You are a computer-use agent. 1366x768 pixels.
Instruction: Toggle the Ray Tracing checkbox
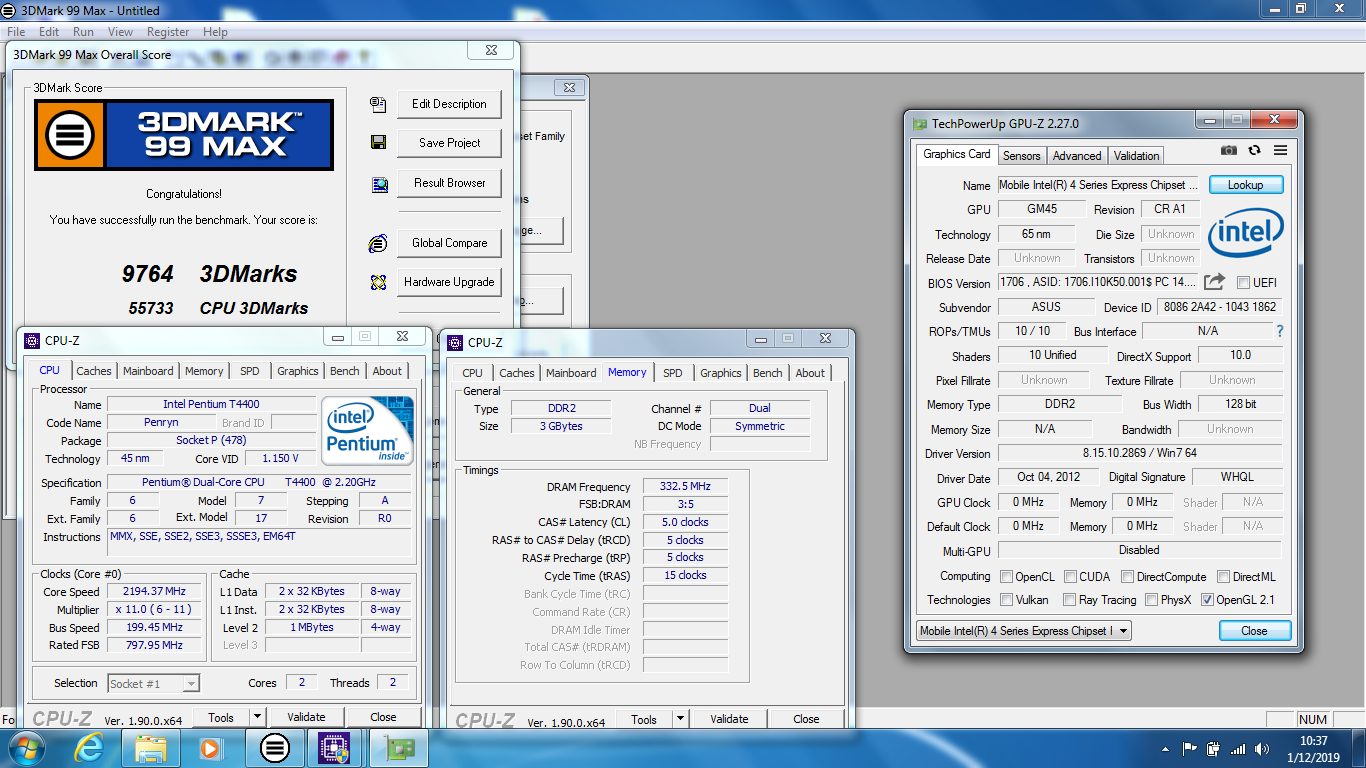pos(1069,600)
